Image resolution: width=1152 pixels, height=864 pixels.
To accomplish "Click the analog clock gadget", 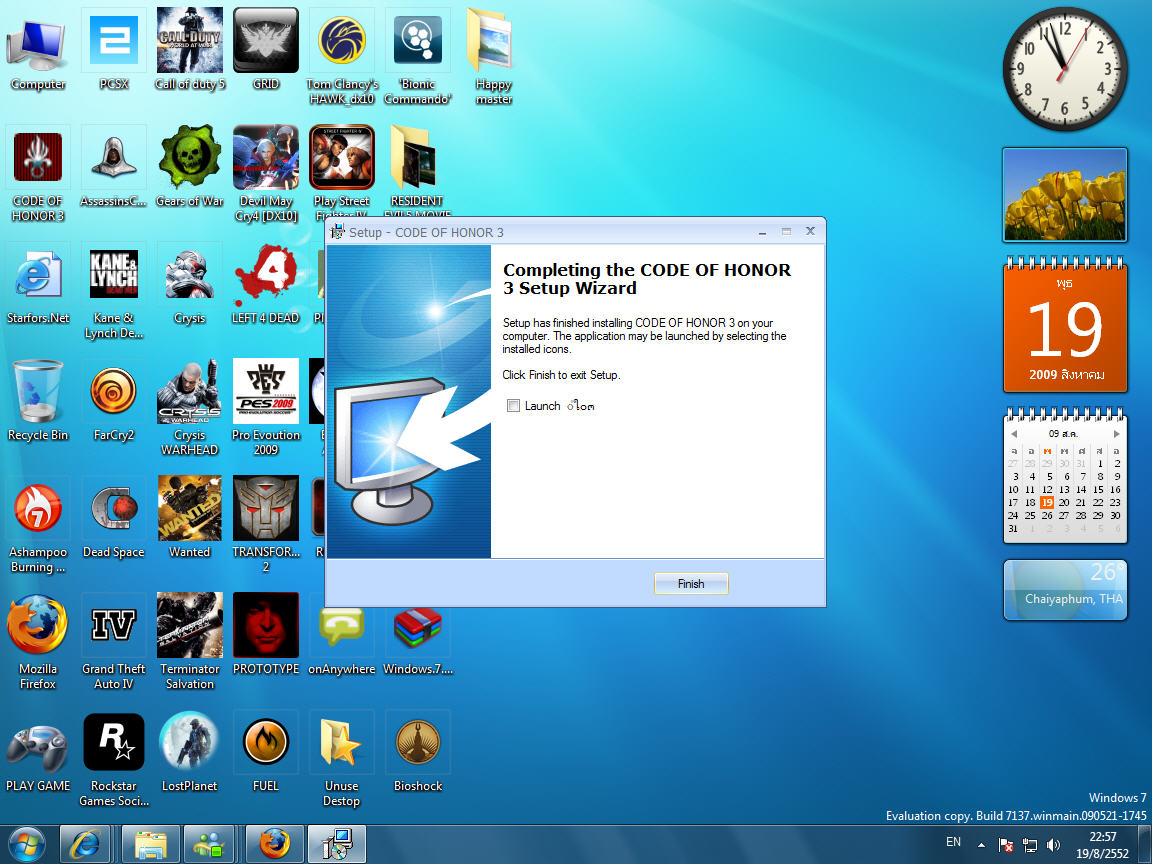I will [1065, 69].
